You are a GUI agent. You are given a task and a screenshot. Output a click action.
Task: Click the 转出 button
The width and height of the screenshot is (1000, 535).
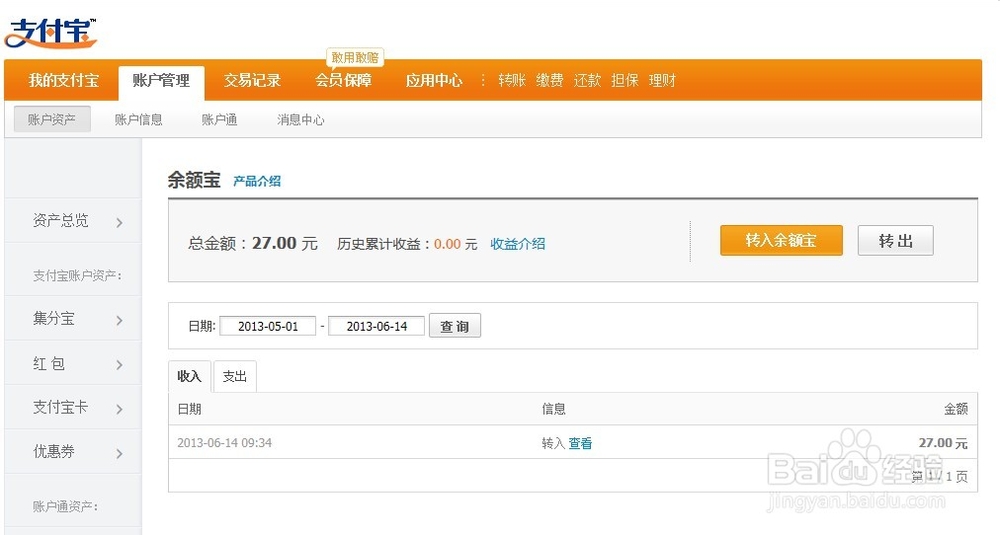[x=895, y=240]
